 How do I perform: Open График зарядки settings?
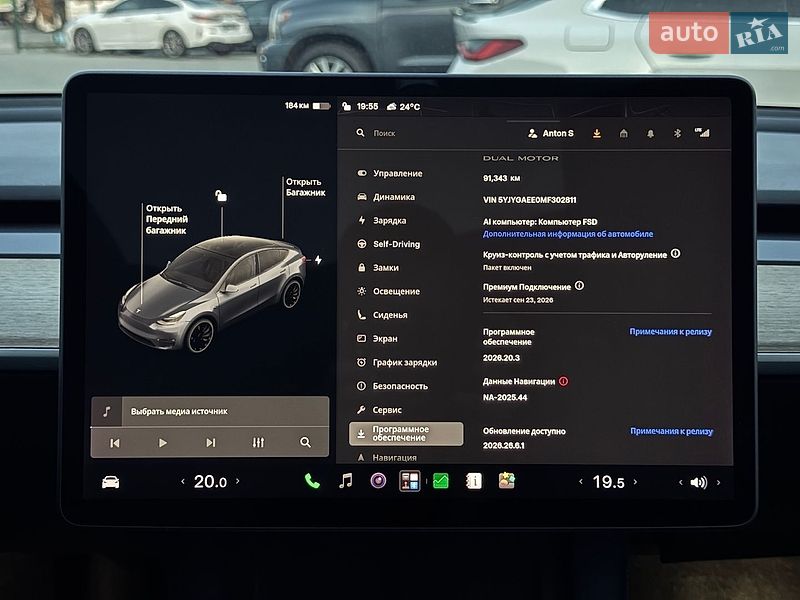pyautogui.click(x=397, y=362)
